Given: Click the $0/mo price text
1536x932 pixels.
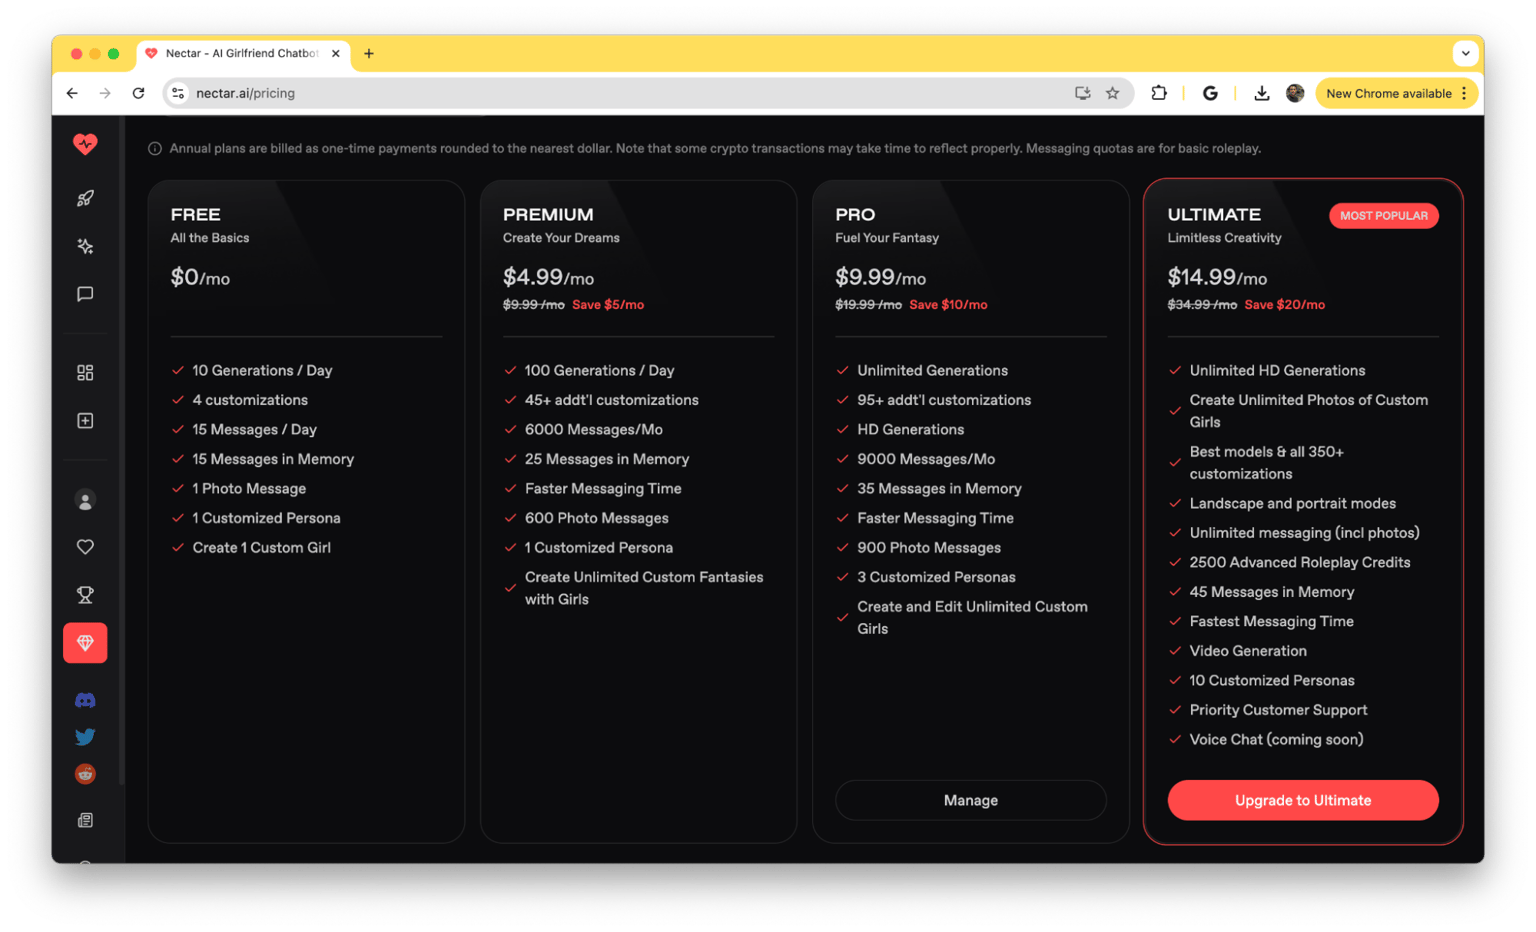Looking at the screenshot, I should [200, 278].
